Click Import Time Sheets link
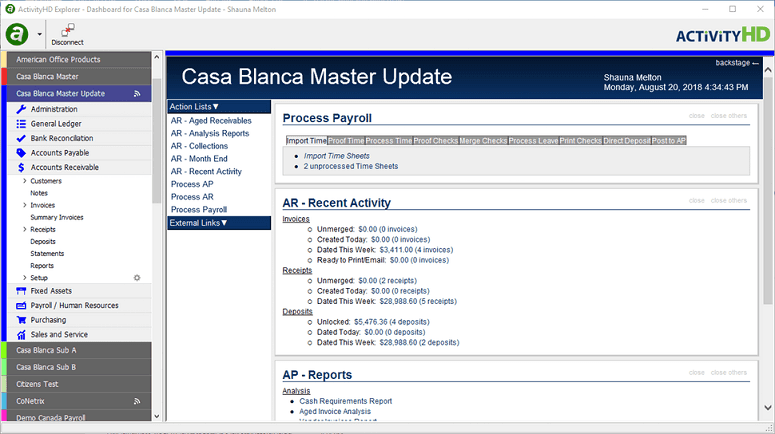Viewport: 775px width, 434px height. point(337,156)
